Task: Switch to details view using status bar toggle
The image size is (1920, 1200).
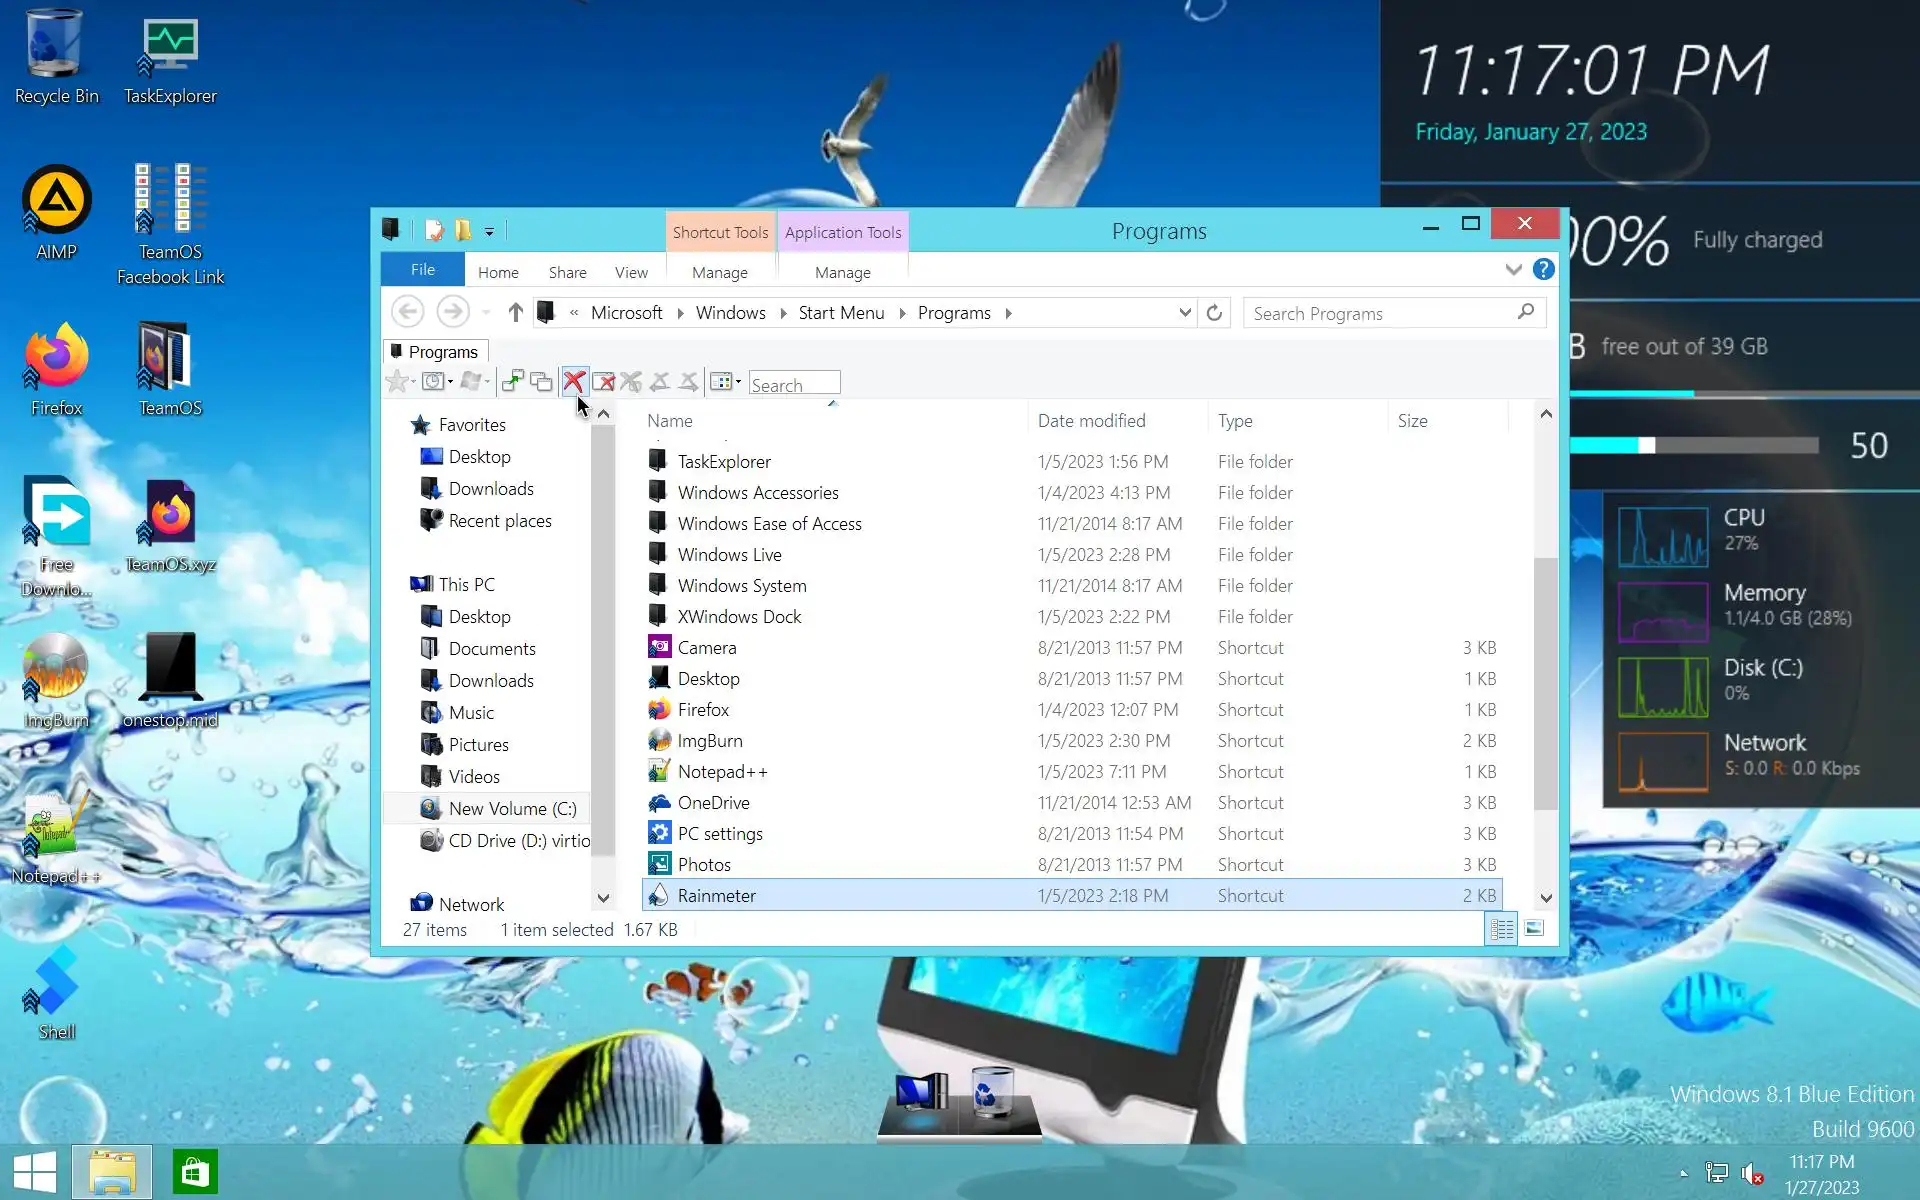Action: [1501, 929]
